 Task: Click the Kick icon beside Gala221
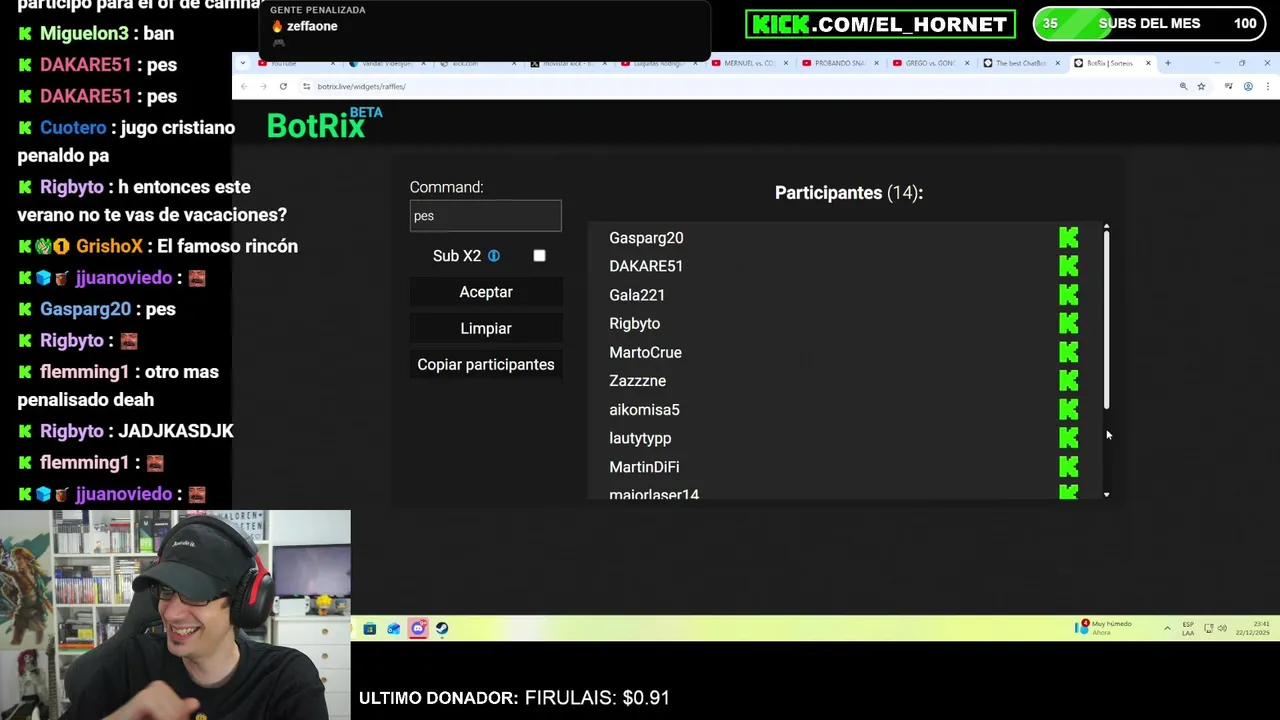pos(1068,295)
